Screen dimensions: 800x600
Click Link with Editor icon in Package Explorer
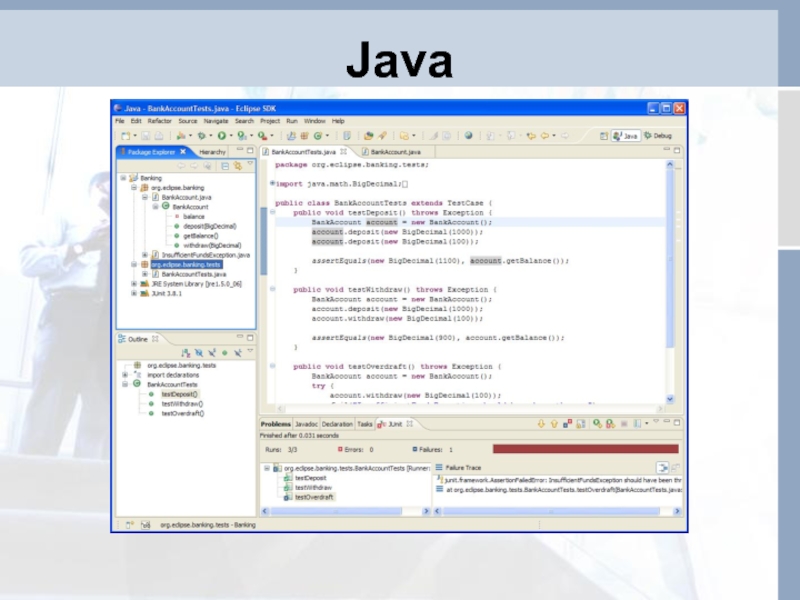tap(237, 166)
